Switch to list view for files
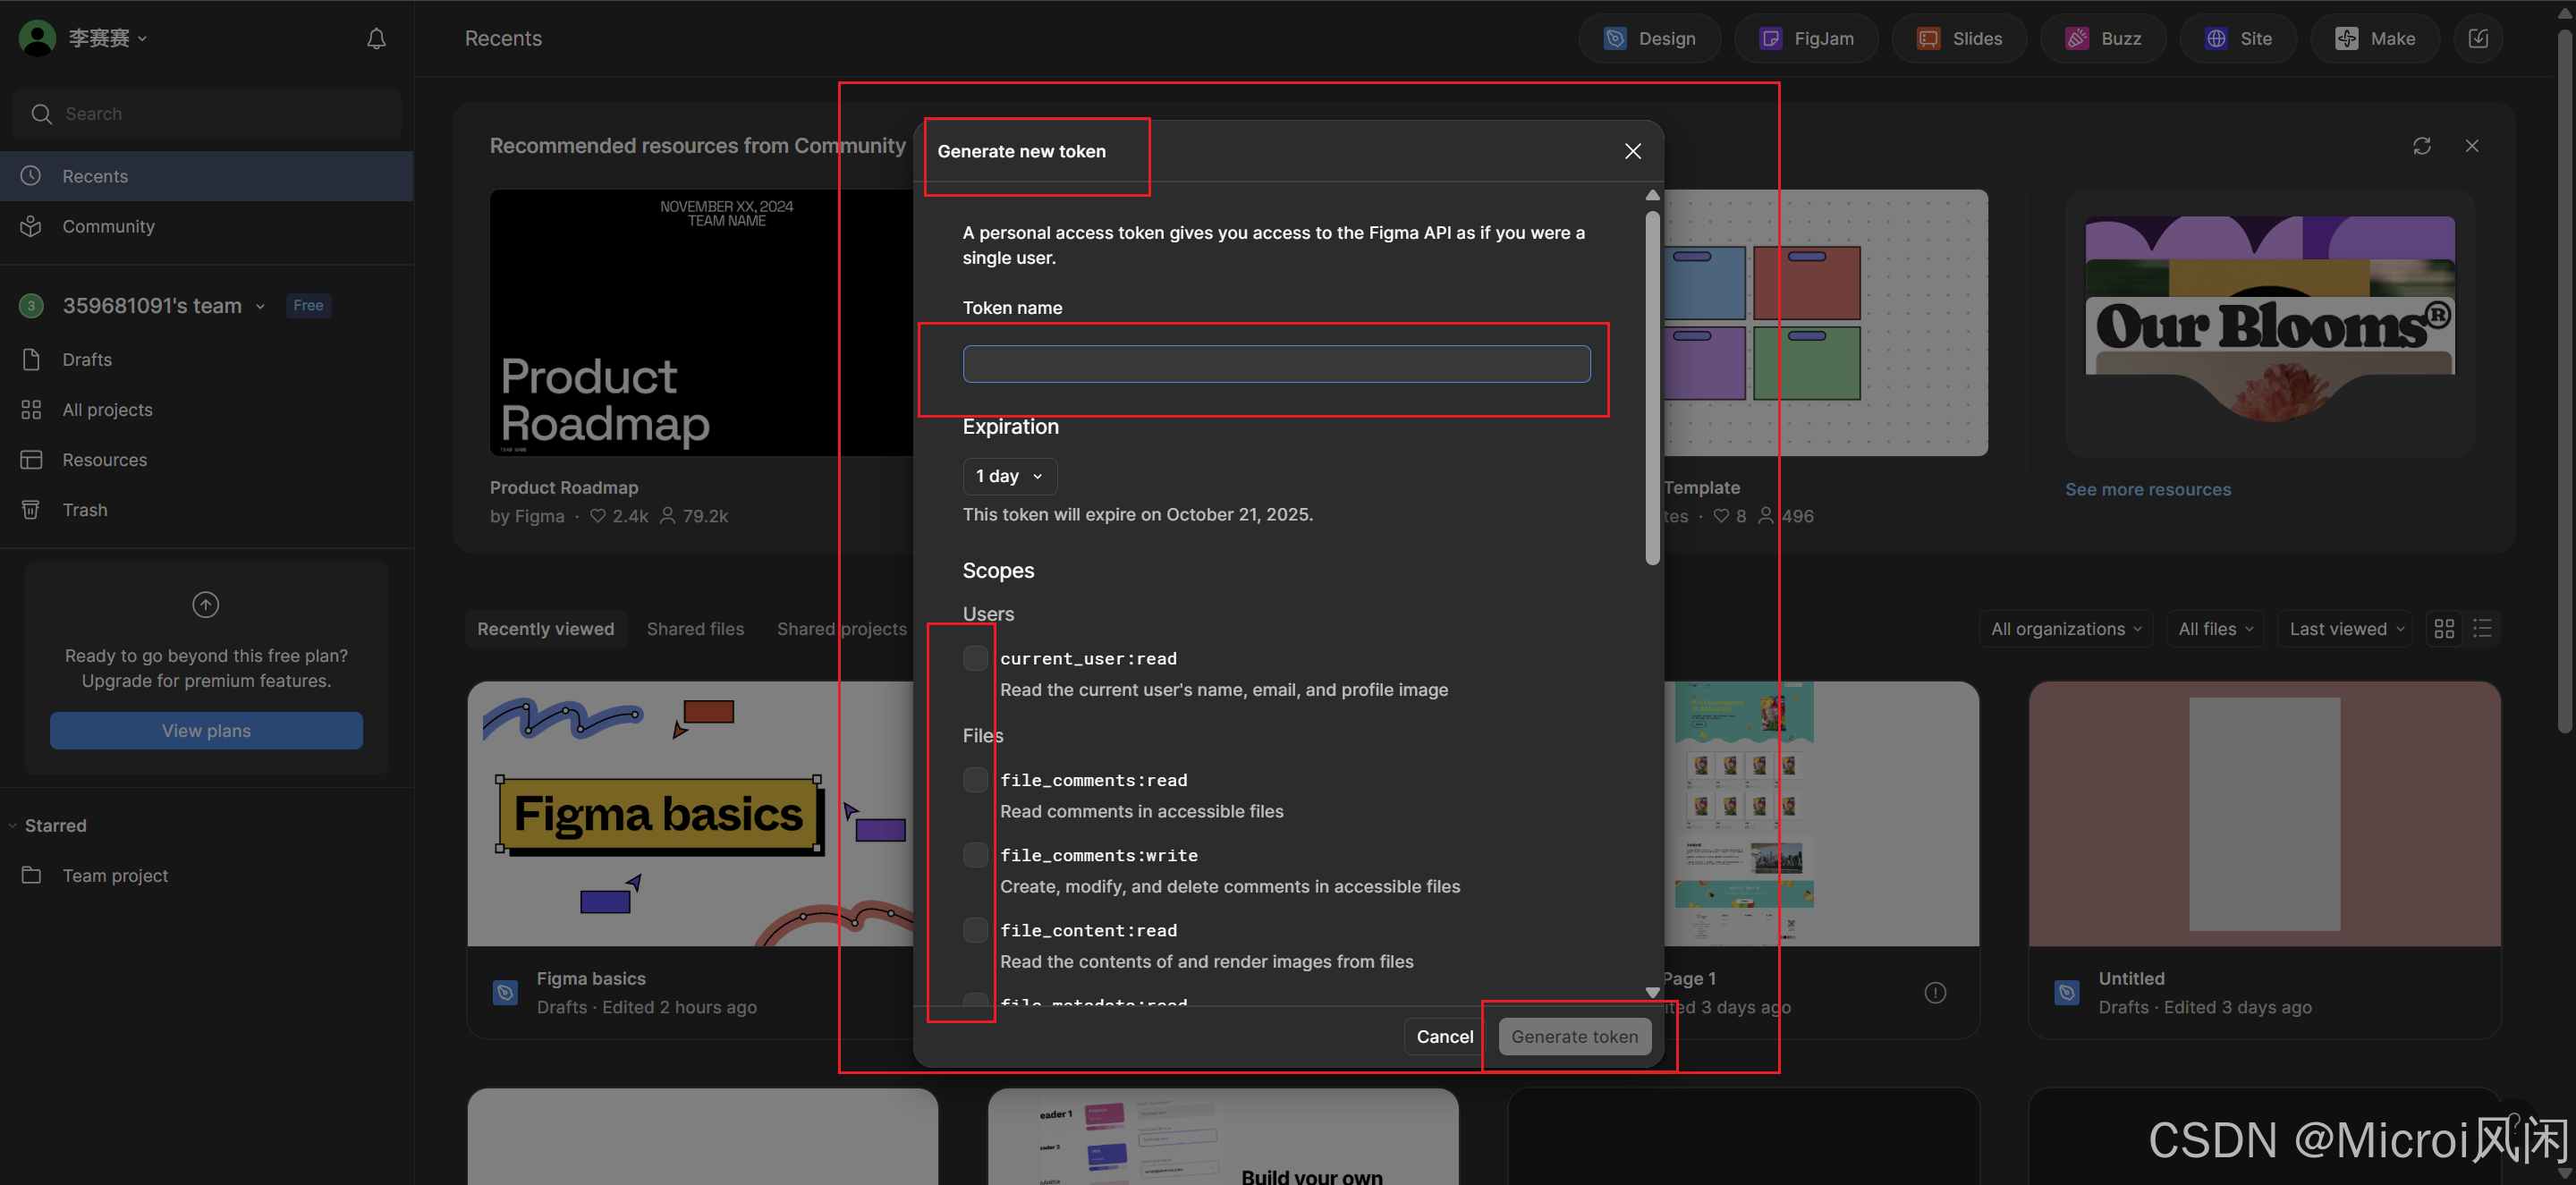This screenshot has height=1185, width=2576. tap(2483, 628)
